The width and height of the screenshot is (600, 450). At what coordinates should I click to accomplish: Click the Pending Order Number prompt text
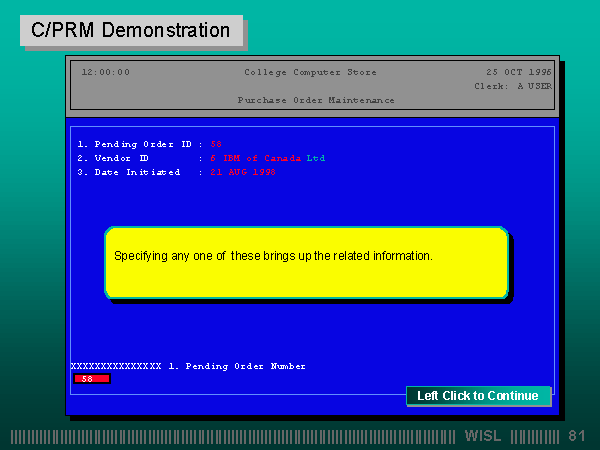[x=237, y=366]
